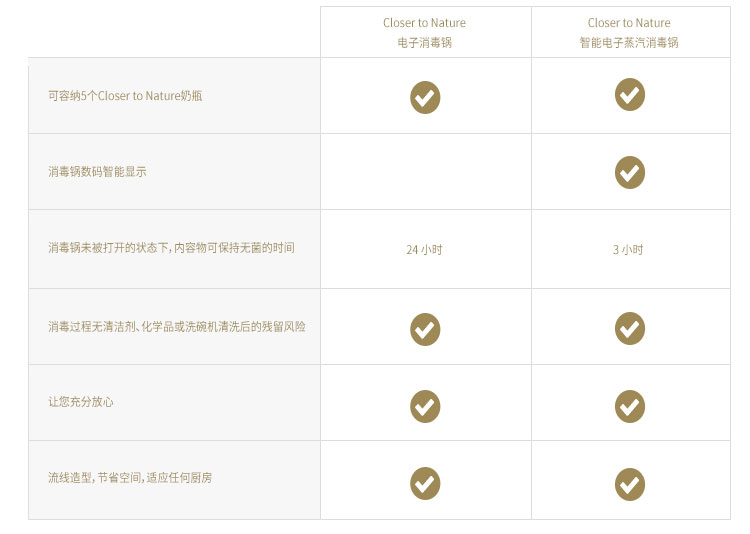
Task: Click the 让您充分放心 row label
Action: tap(81, 402)
